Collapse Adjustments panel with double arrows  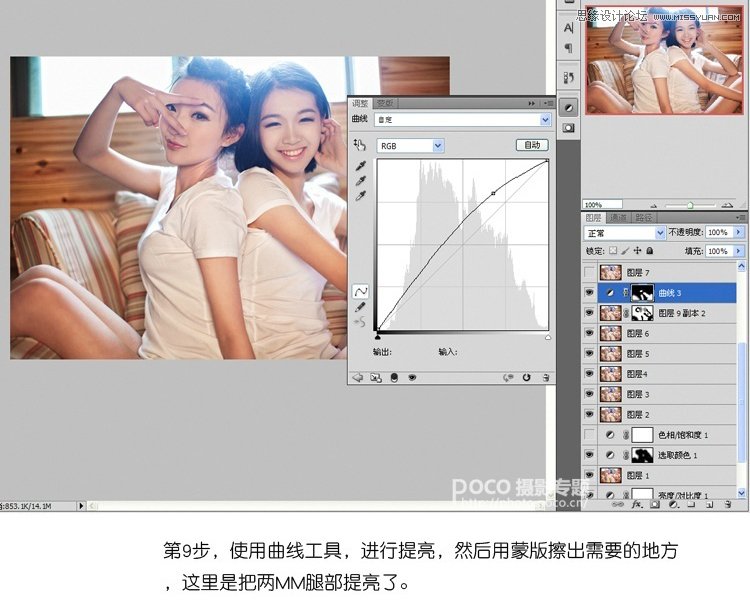532,103
